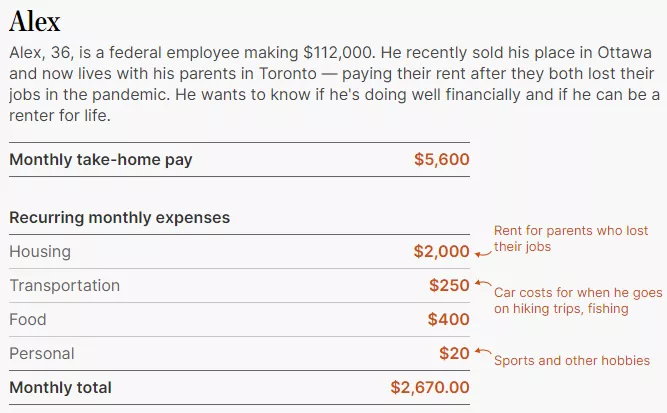Click the $5,600 take-home amount
667x413 pixels.
442,160
